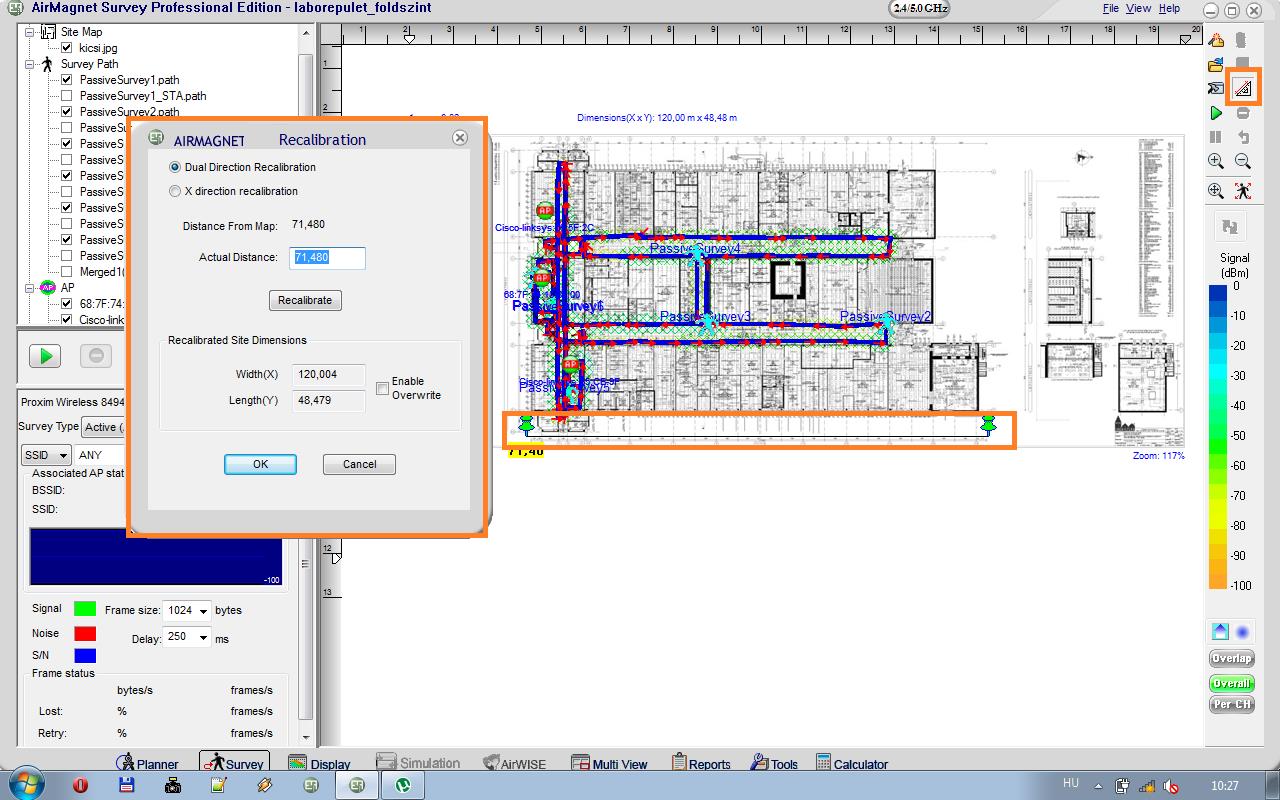Close the Recalibration dialog
The width and height of the screenshot is (1280, 800).
[x=459, y=138]
